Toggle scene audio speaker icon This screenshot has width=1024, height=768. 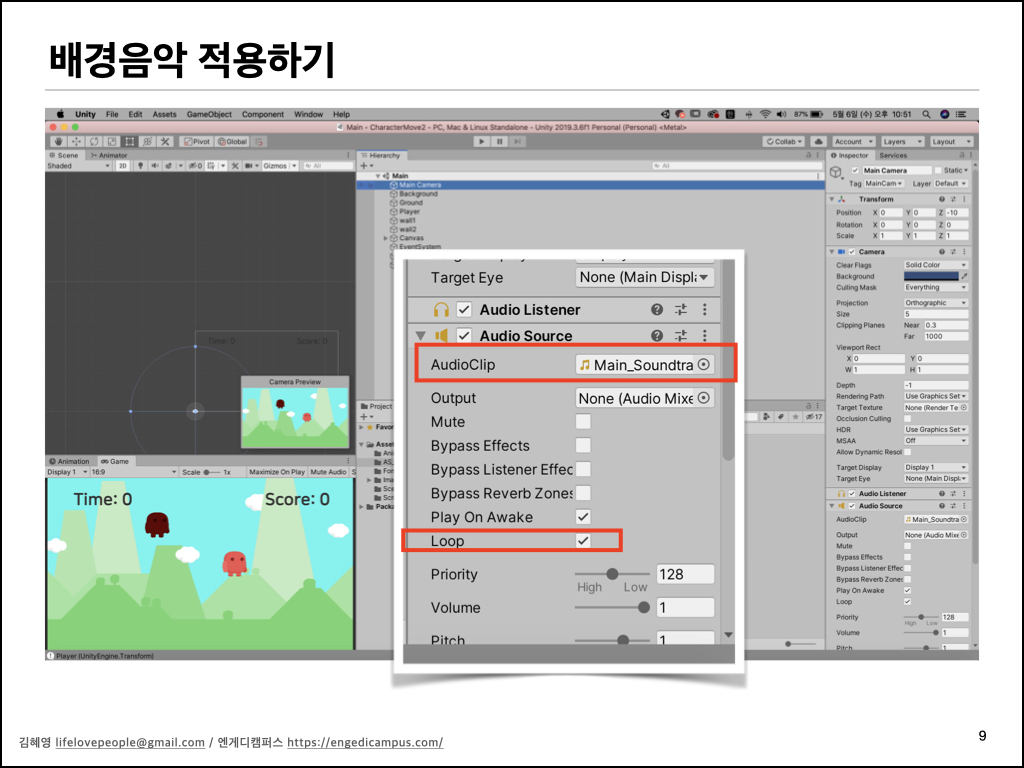pos(155,166)
